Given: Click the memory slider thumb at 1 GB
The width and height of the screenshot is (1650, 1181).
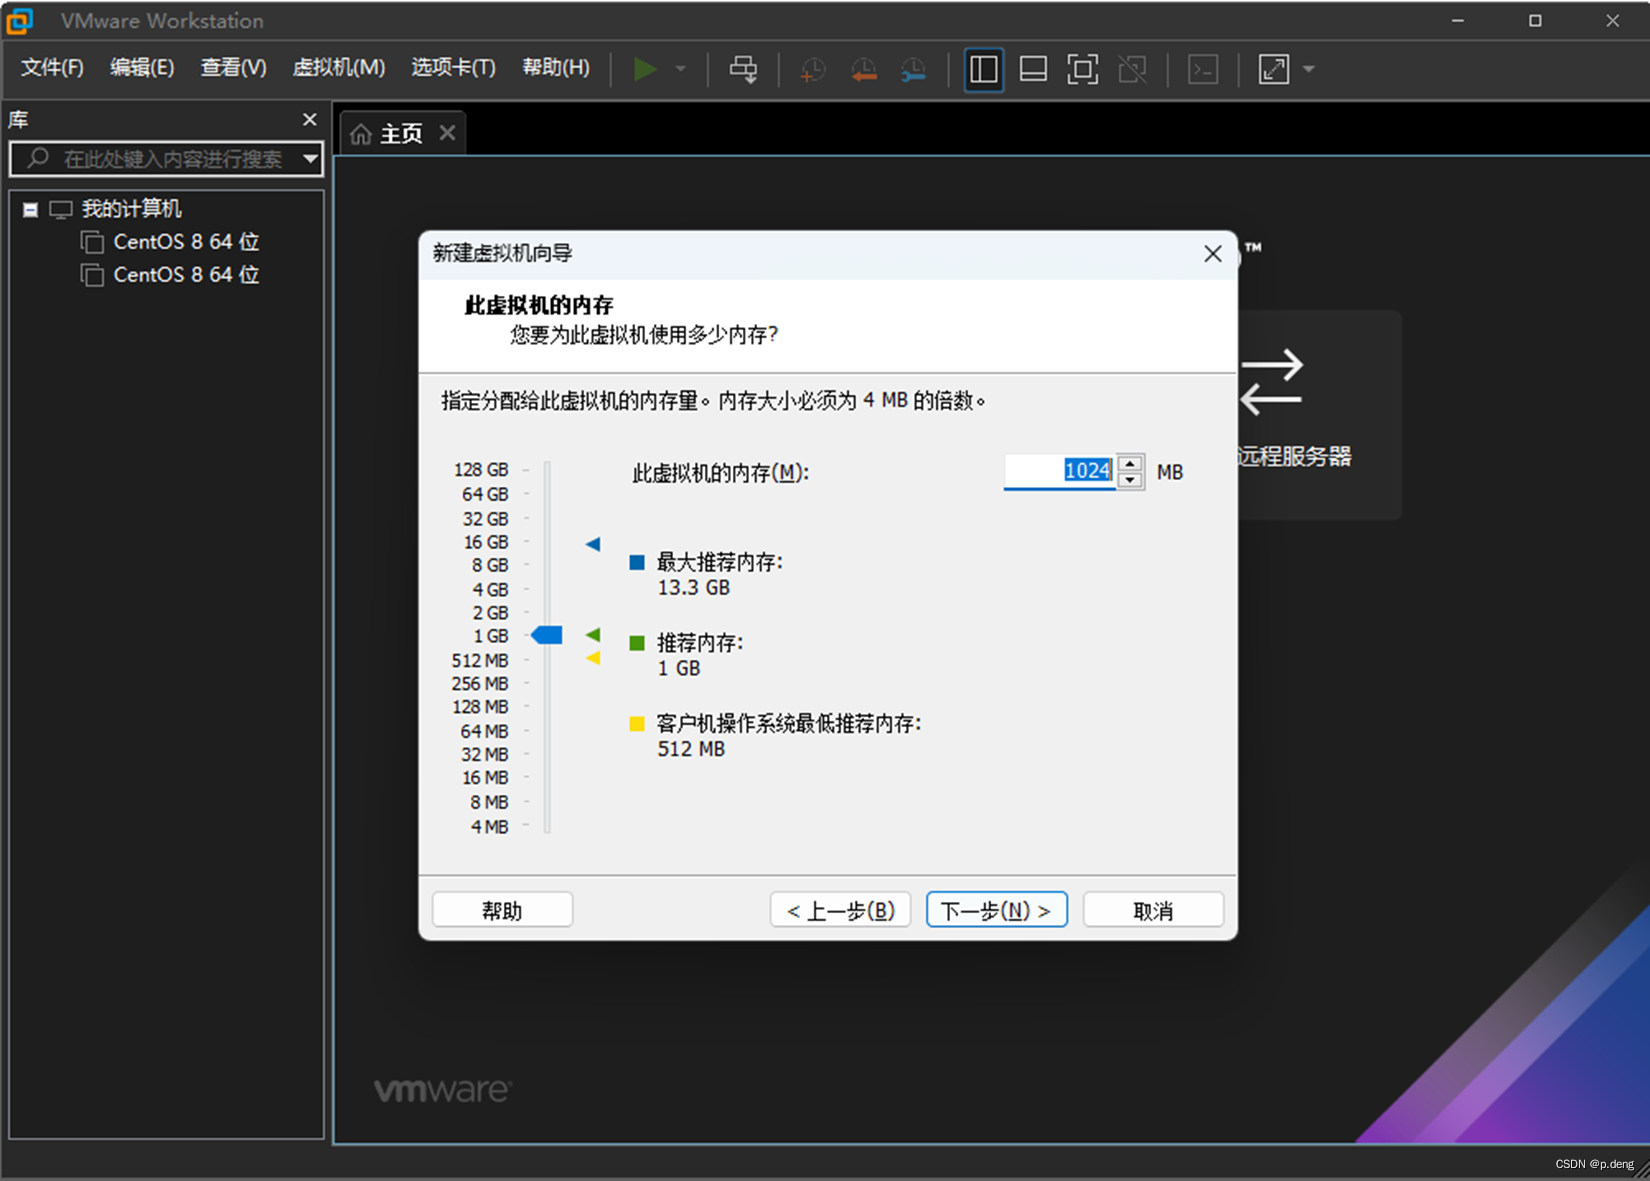Looking at the screenshot, I should coord(547,635).
